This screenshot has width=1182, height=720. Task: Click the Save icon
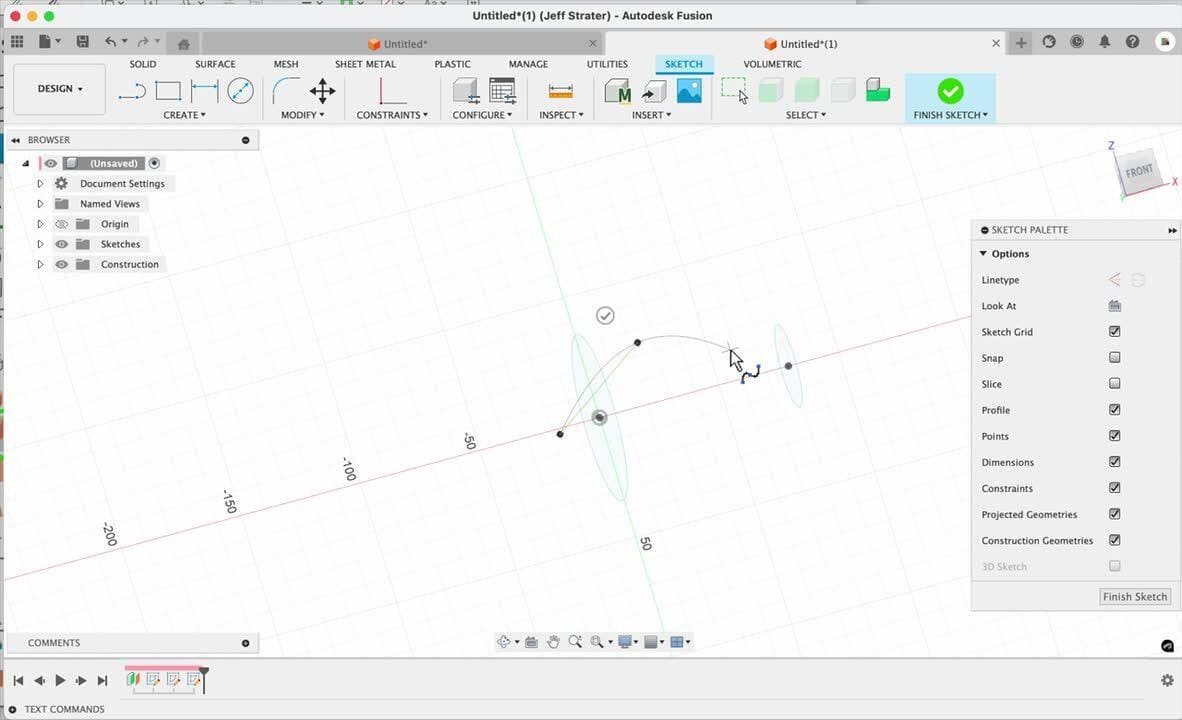(83, 41)
